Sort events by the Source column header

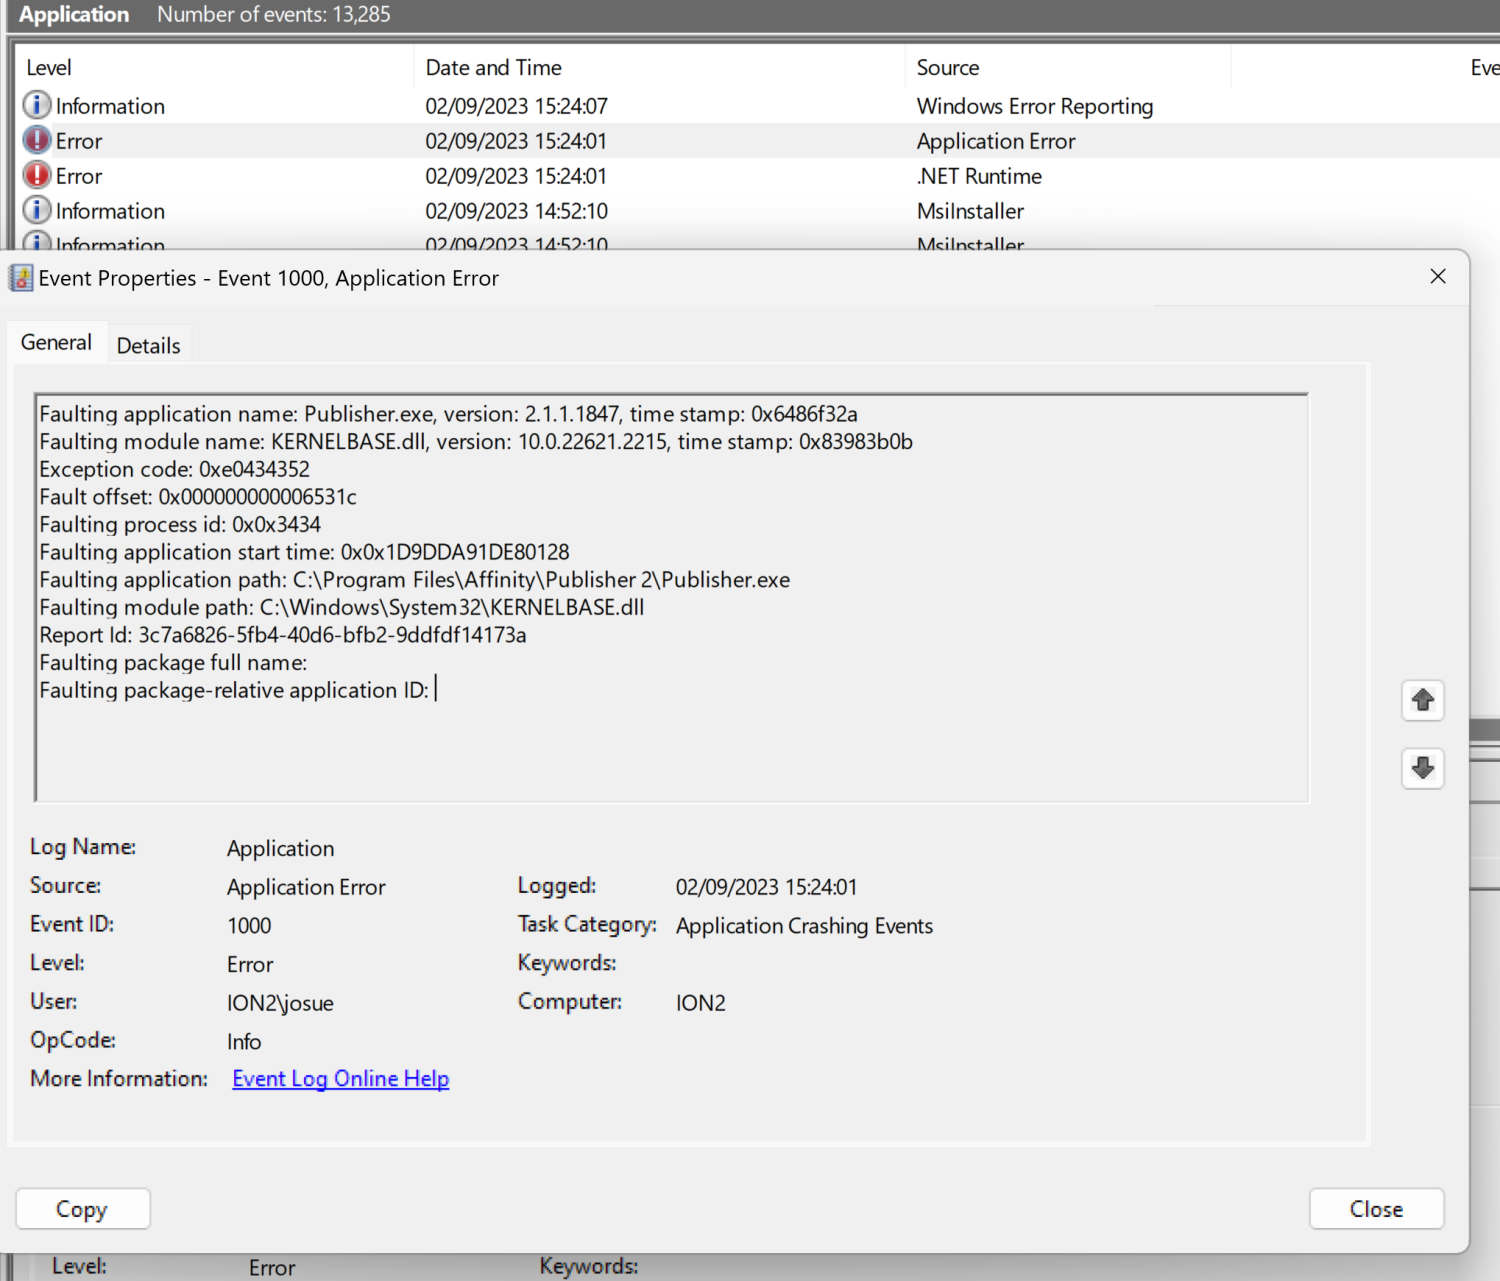coord(946,67)
